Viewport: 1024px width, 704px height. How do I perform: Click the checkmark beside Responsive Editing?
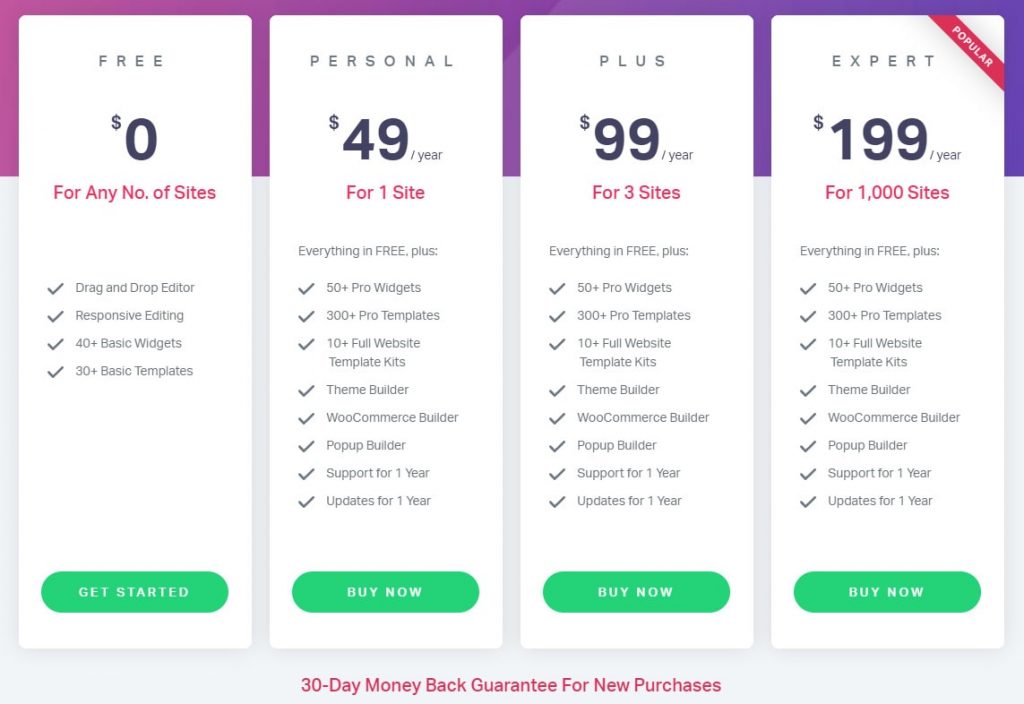57,316
